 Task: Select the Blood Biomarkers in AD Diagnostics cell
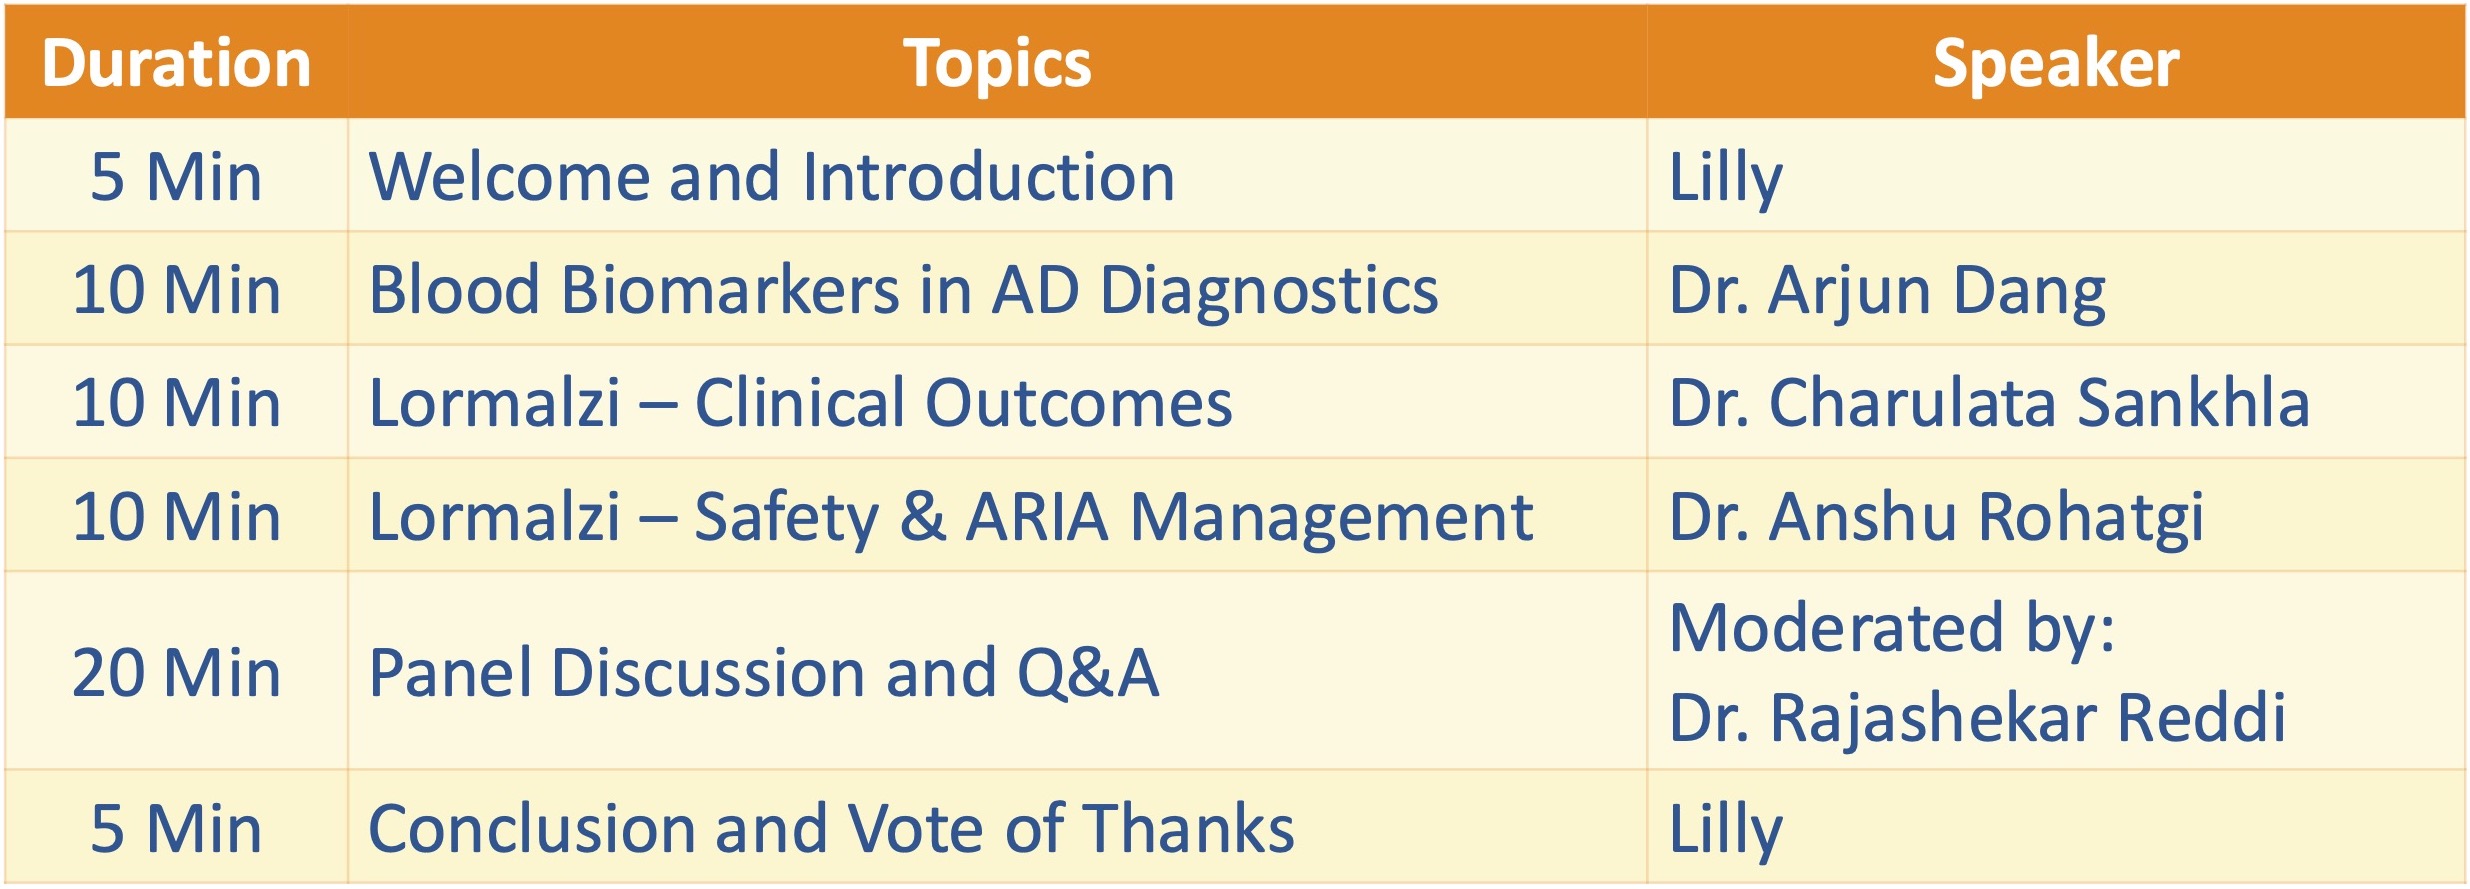[x=997, y=289]
